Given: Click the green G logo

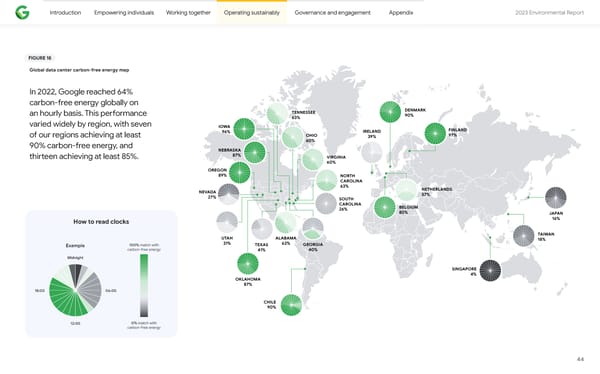Looking at the screenshot, I should pos(22,13).
